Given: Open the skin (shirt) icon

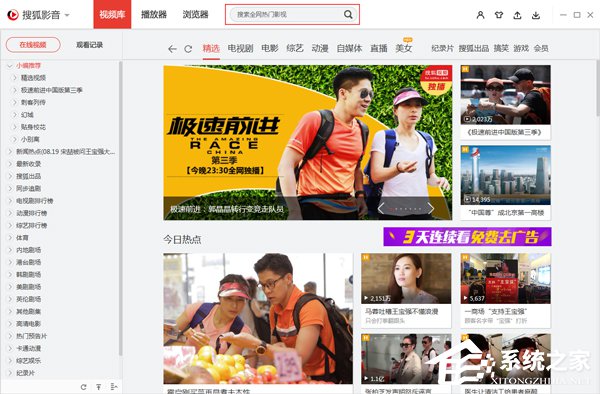Looking at the screenshot, I should coord(499,15).
